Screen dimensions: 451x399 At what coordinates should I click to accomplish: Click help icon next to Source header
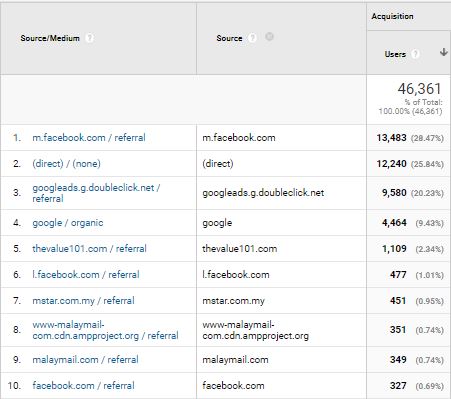[x=252, y=38]
